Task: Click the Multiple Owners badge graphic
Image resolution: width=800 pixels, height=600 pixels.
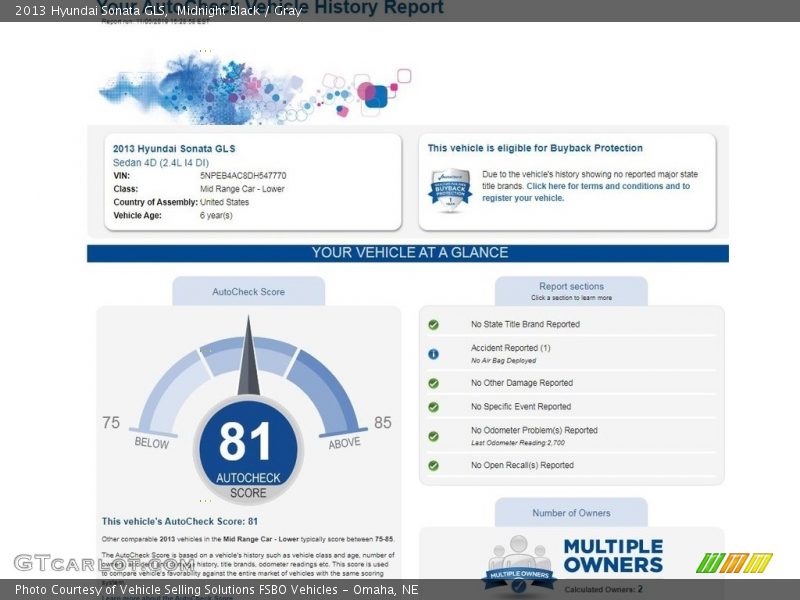Action: tap(519, 565)
